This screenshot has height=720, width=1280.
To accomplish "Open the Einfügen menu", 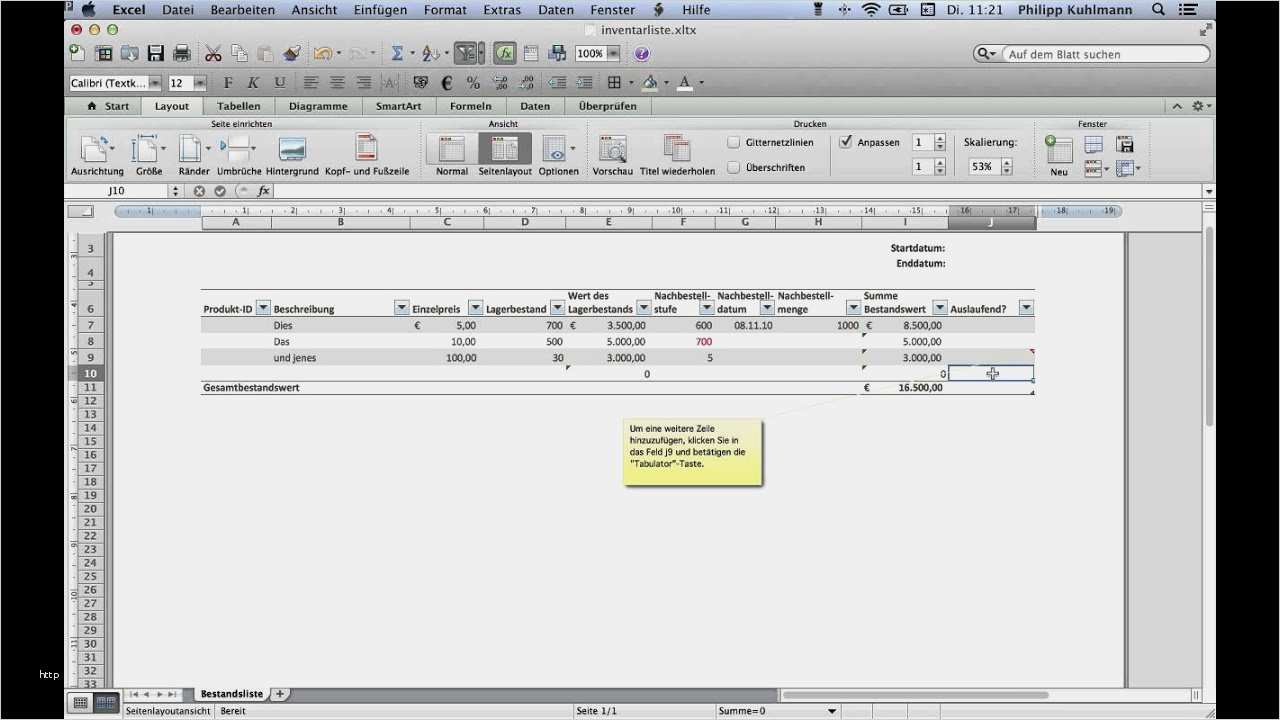I will pos(380,10).
